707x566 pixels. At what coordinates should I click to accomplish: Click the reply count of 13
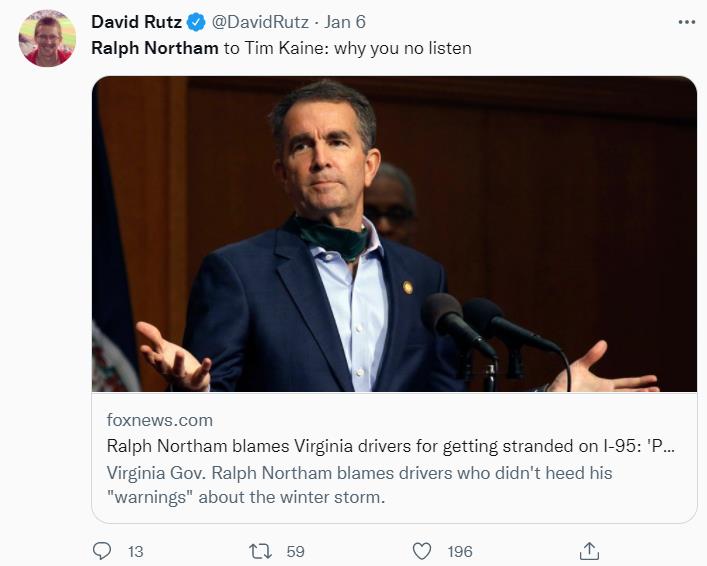tap(135, 551)
